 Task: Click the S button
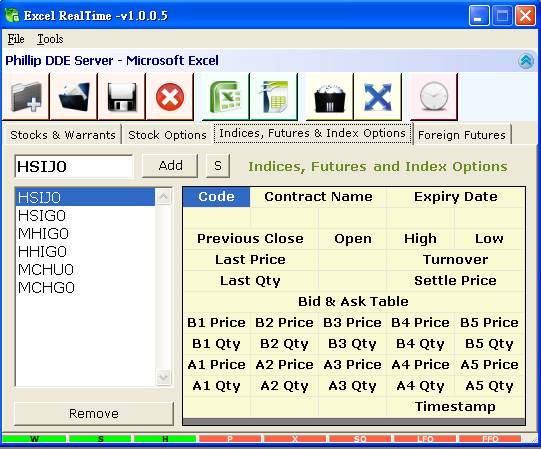coord(218,166)
